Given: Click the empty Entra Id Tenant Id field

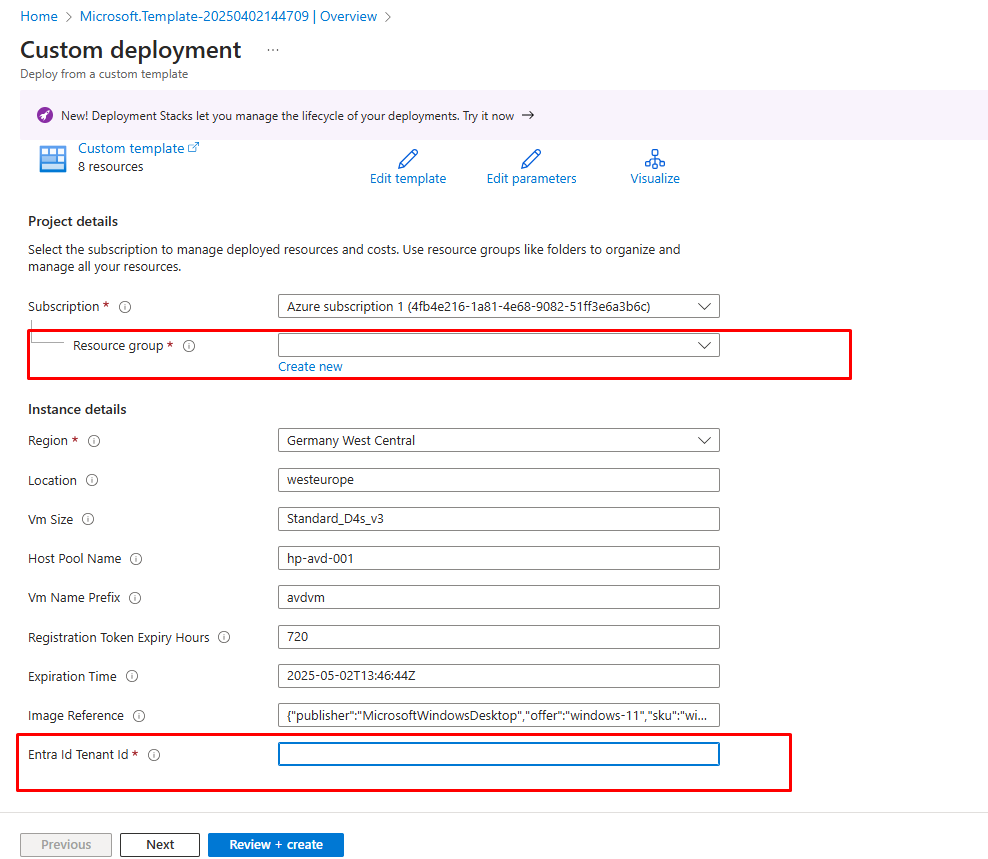Looking at the screenshot, I should 498,754.
